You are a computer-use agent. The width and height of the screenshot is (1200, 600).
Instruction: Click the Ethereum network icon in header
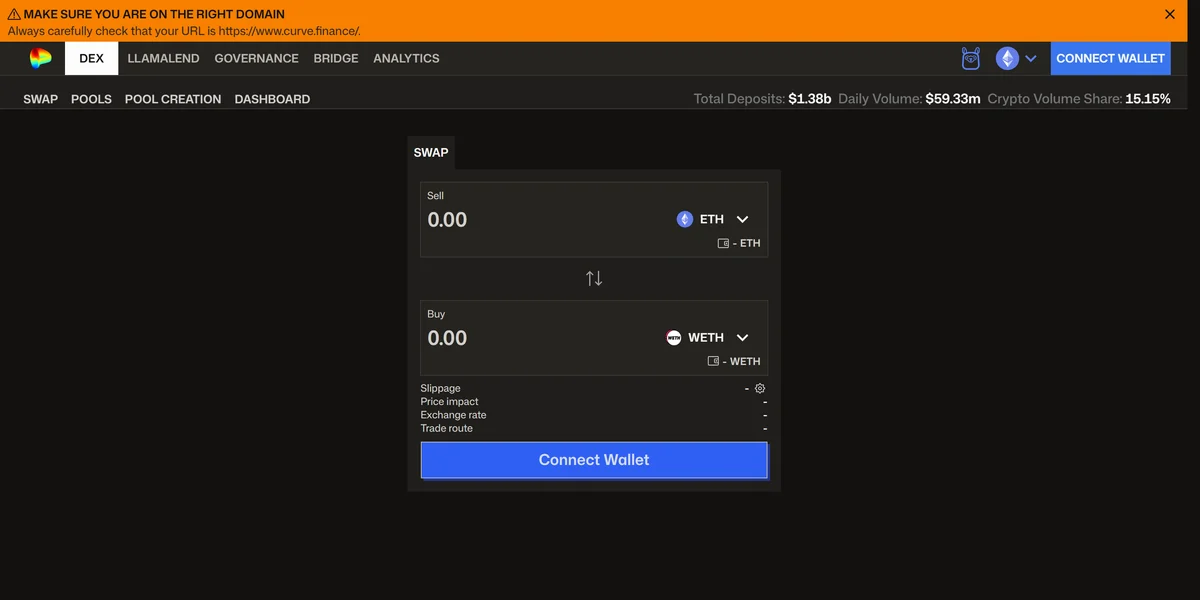[1007, 58]
